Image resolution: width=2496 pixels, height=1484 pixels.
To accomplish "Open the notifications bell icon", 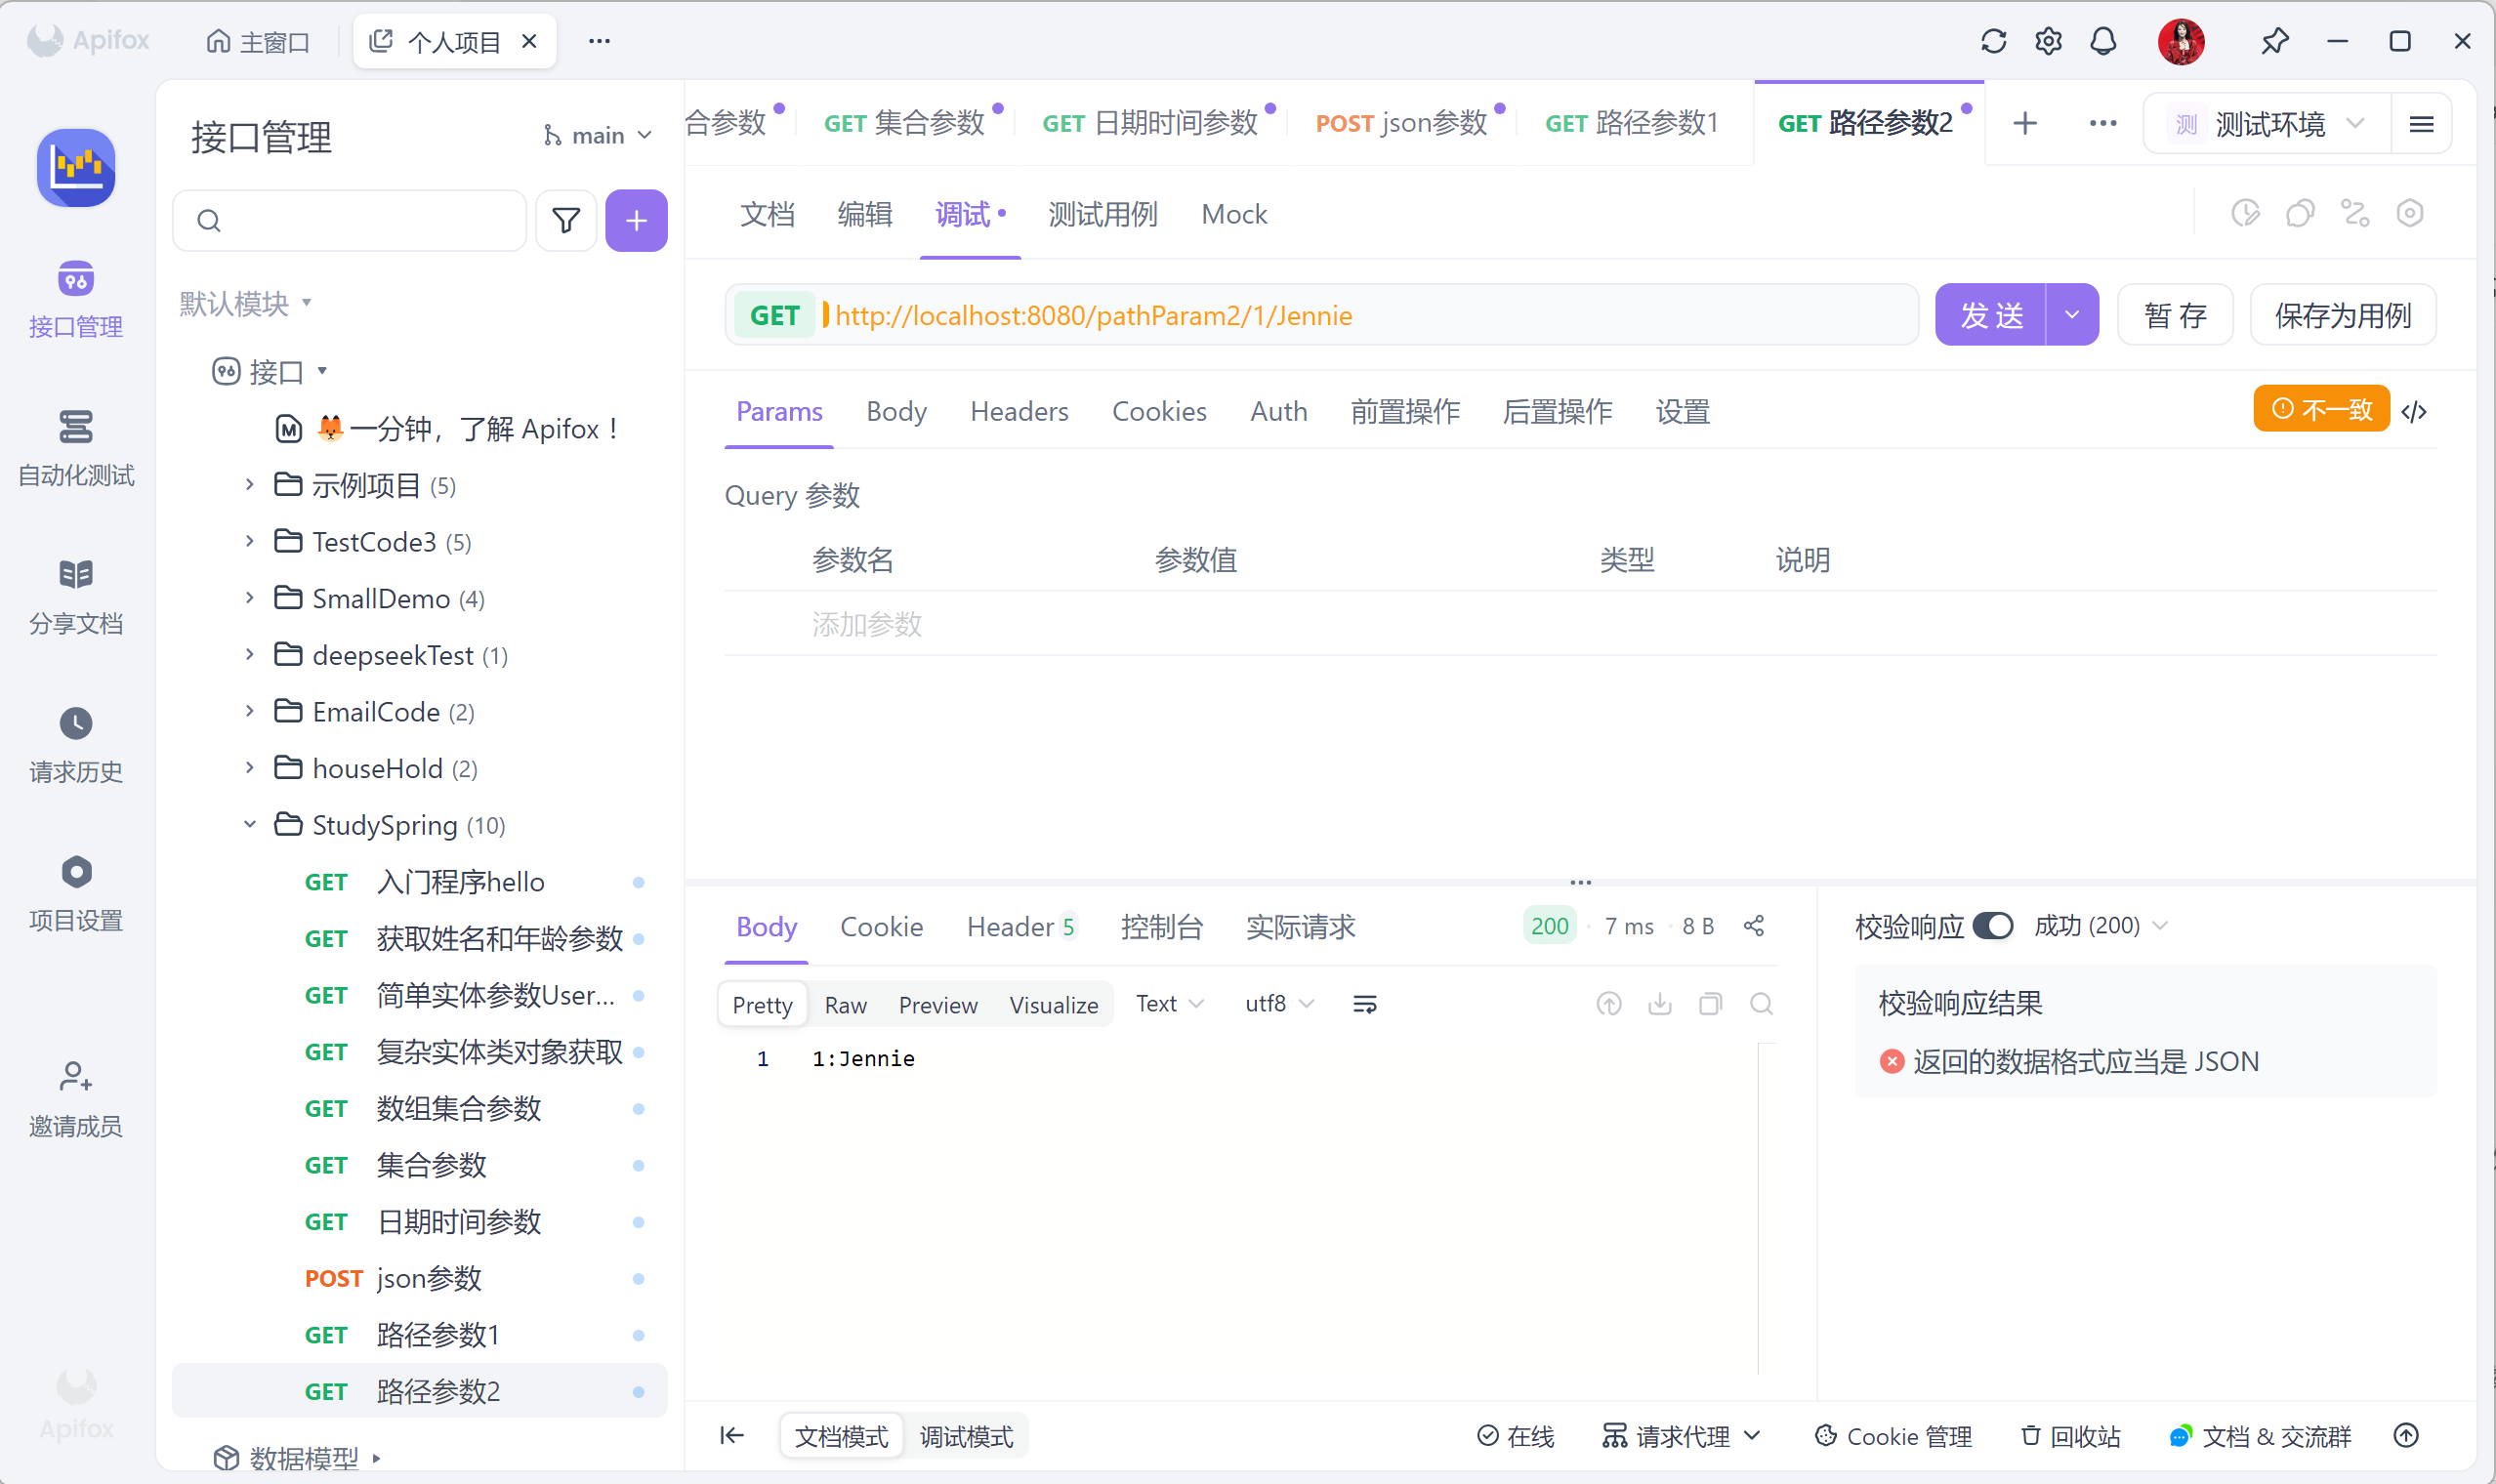I will tap(2103, 41).
